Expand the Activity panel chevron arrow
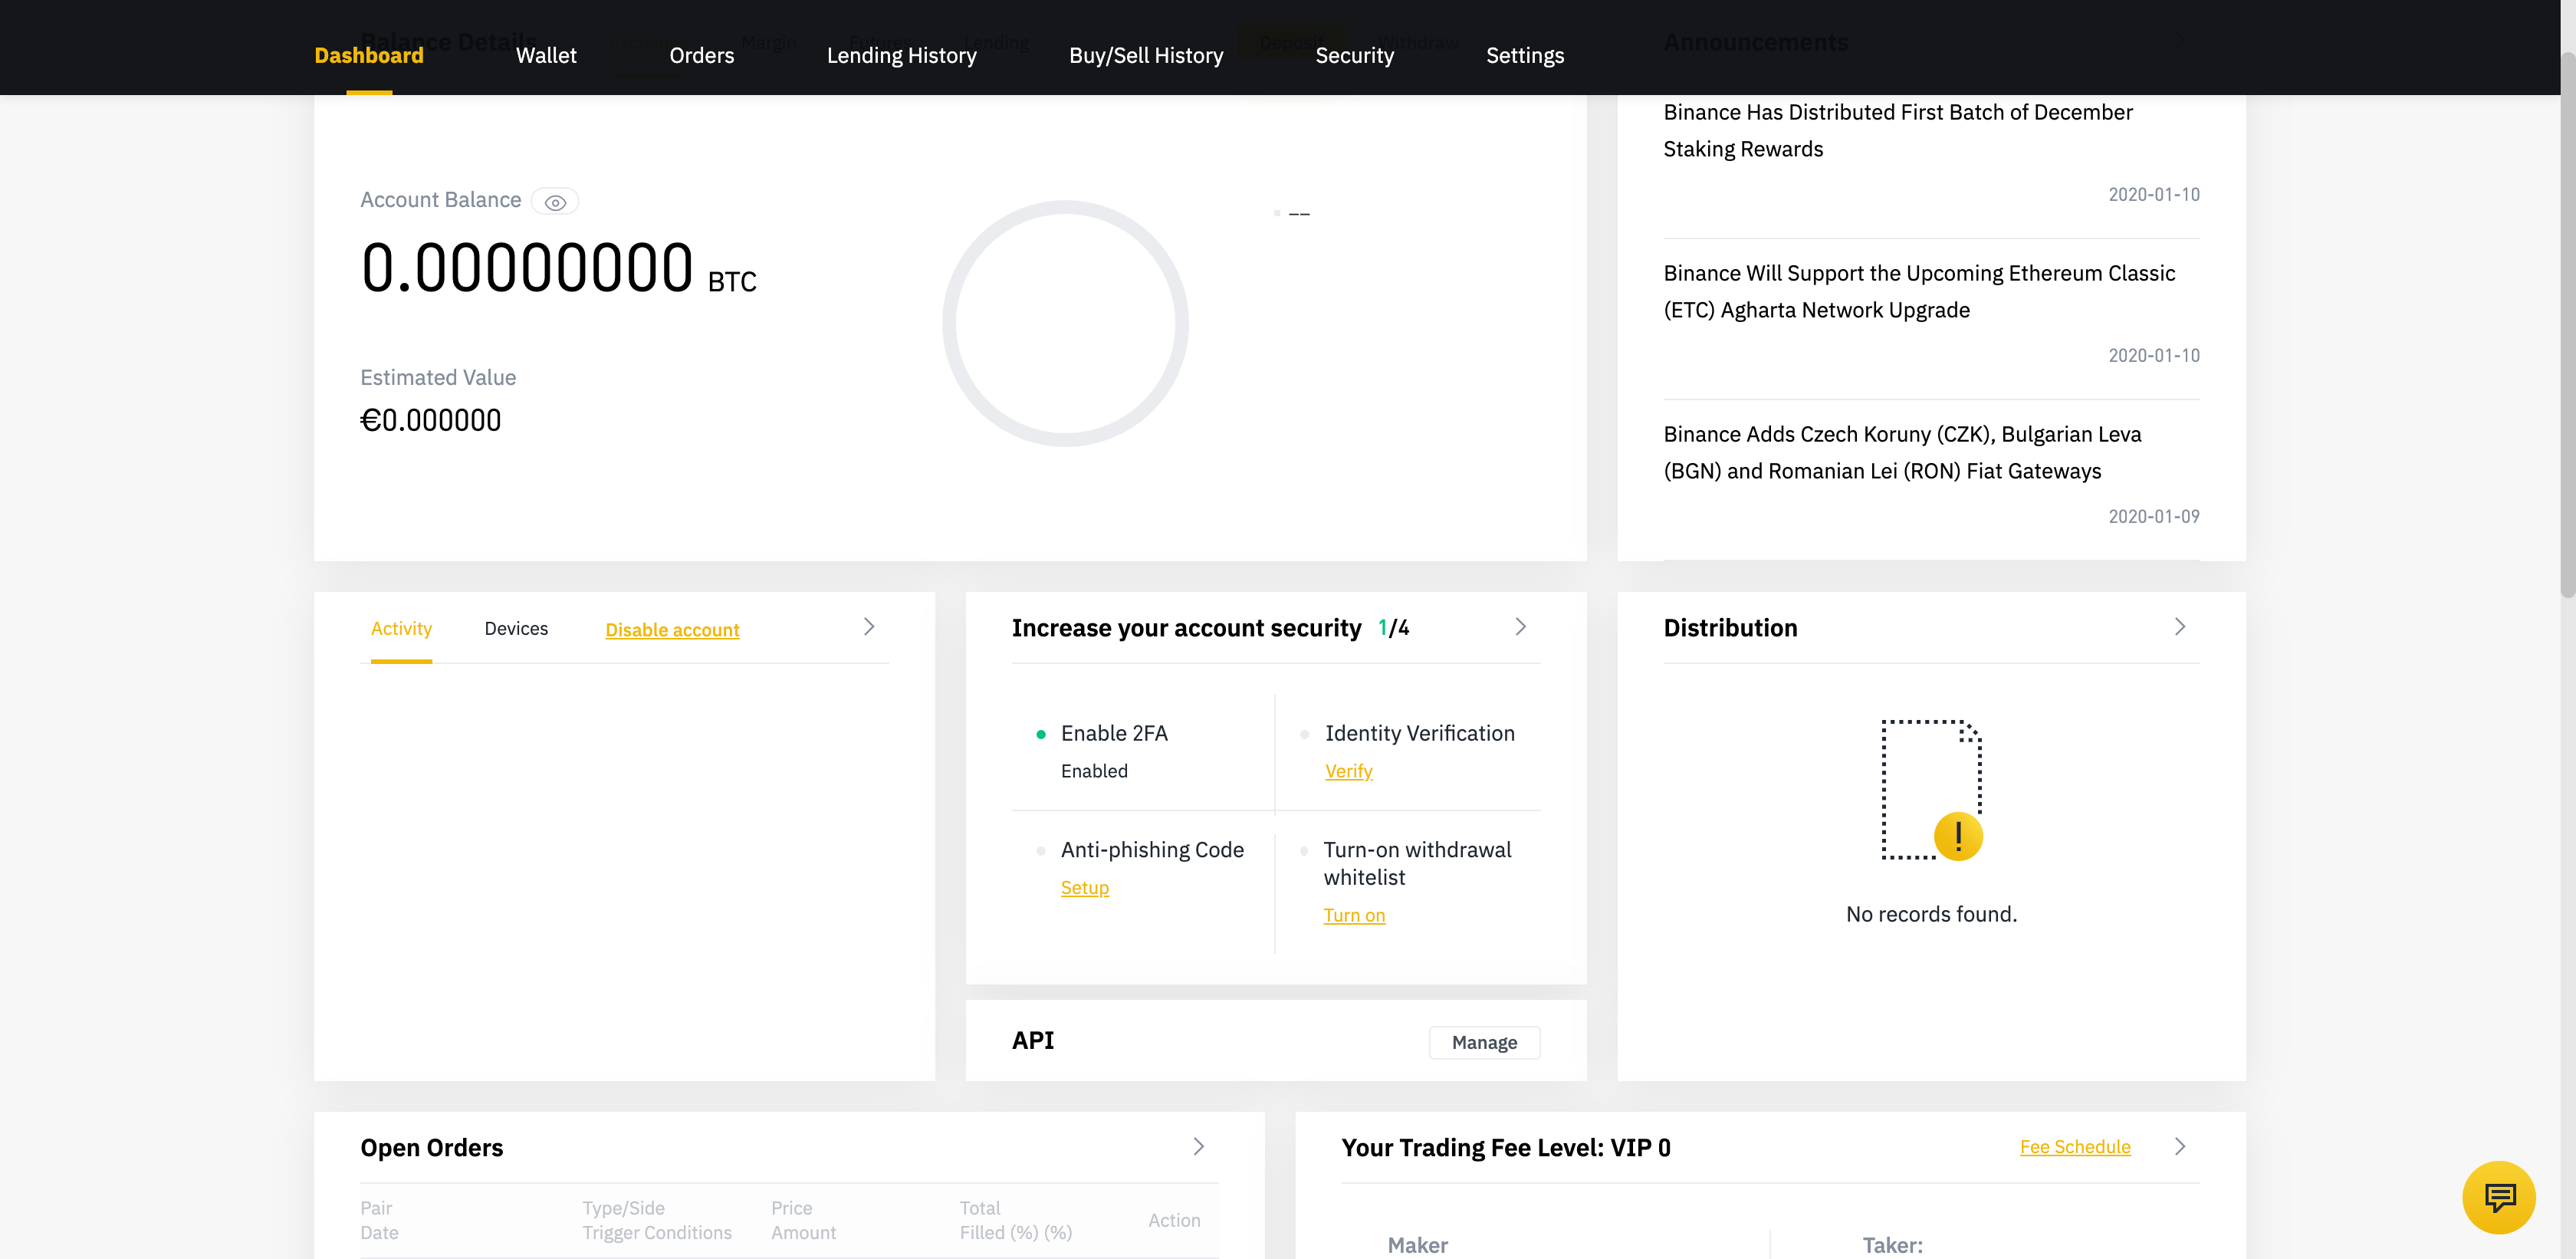This screenshot has height=1259, width=2576. 869,627
